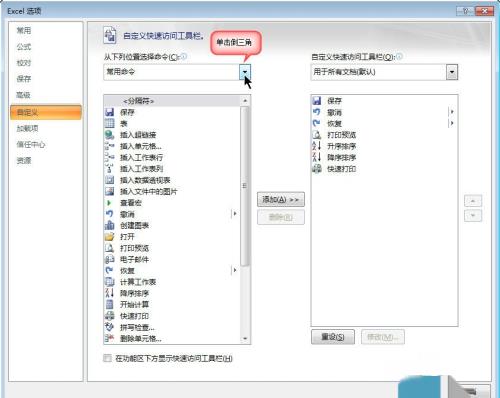Select the <分隔符> separator entry

[x=172, y=101]
